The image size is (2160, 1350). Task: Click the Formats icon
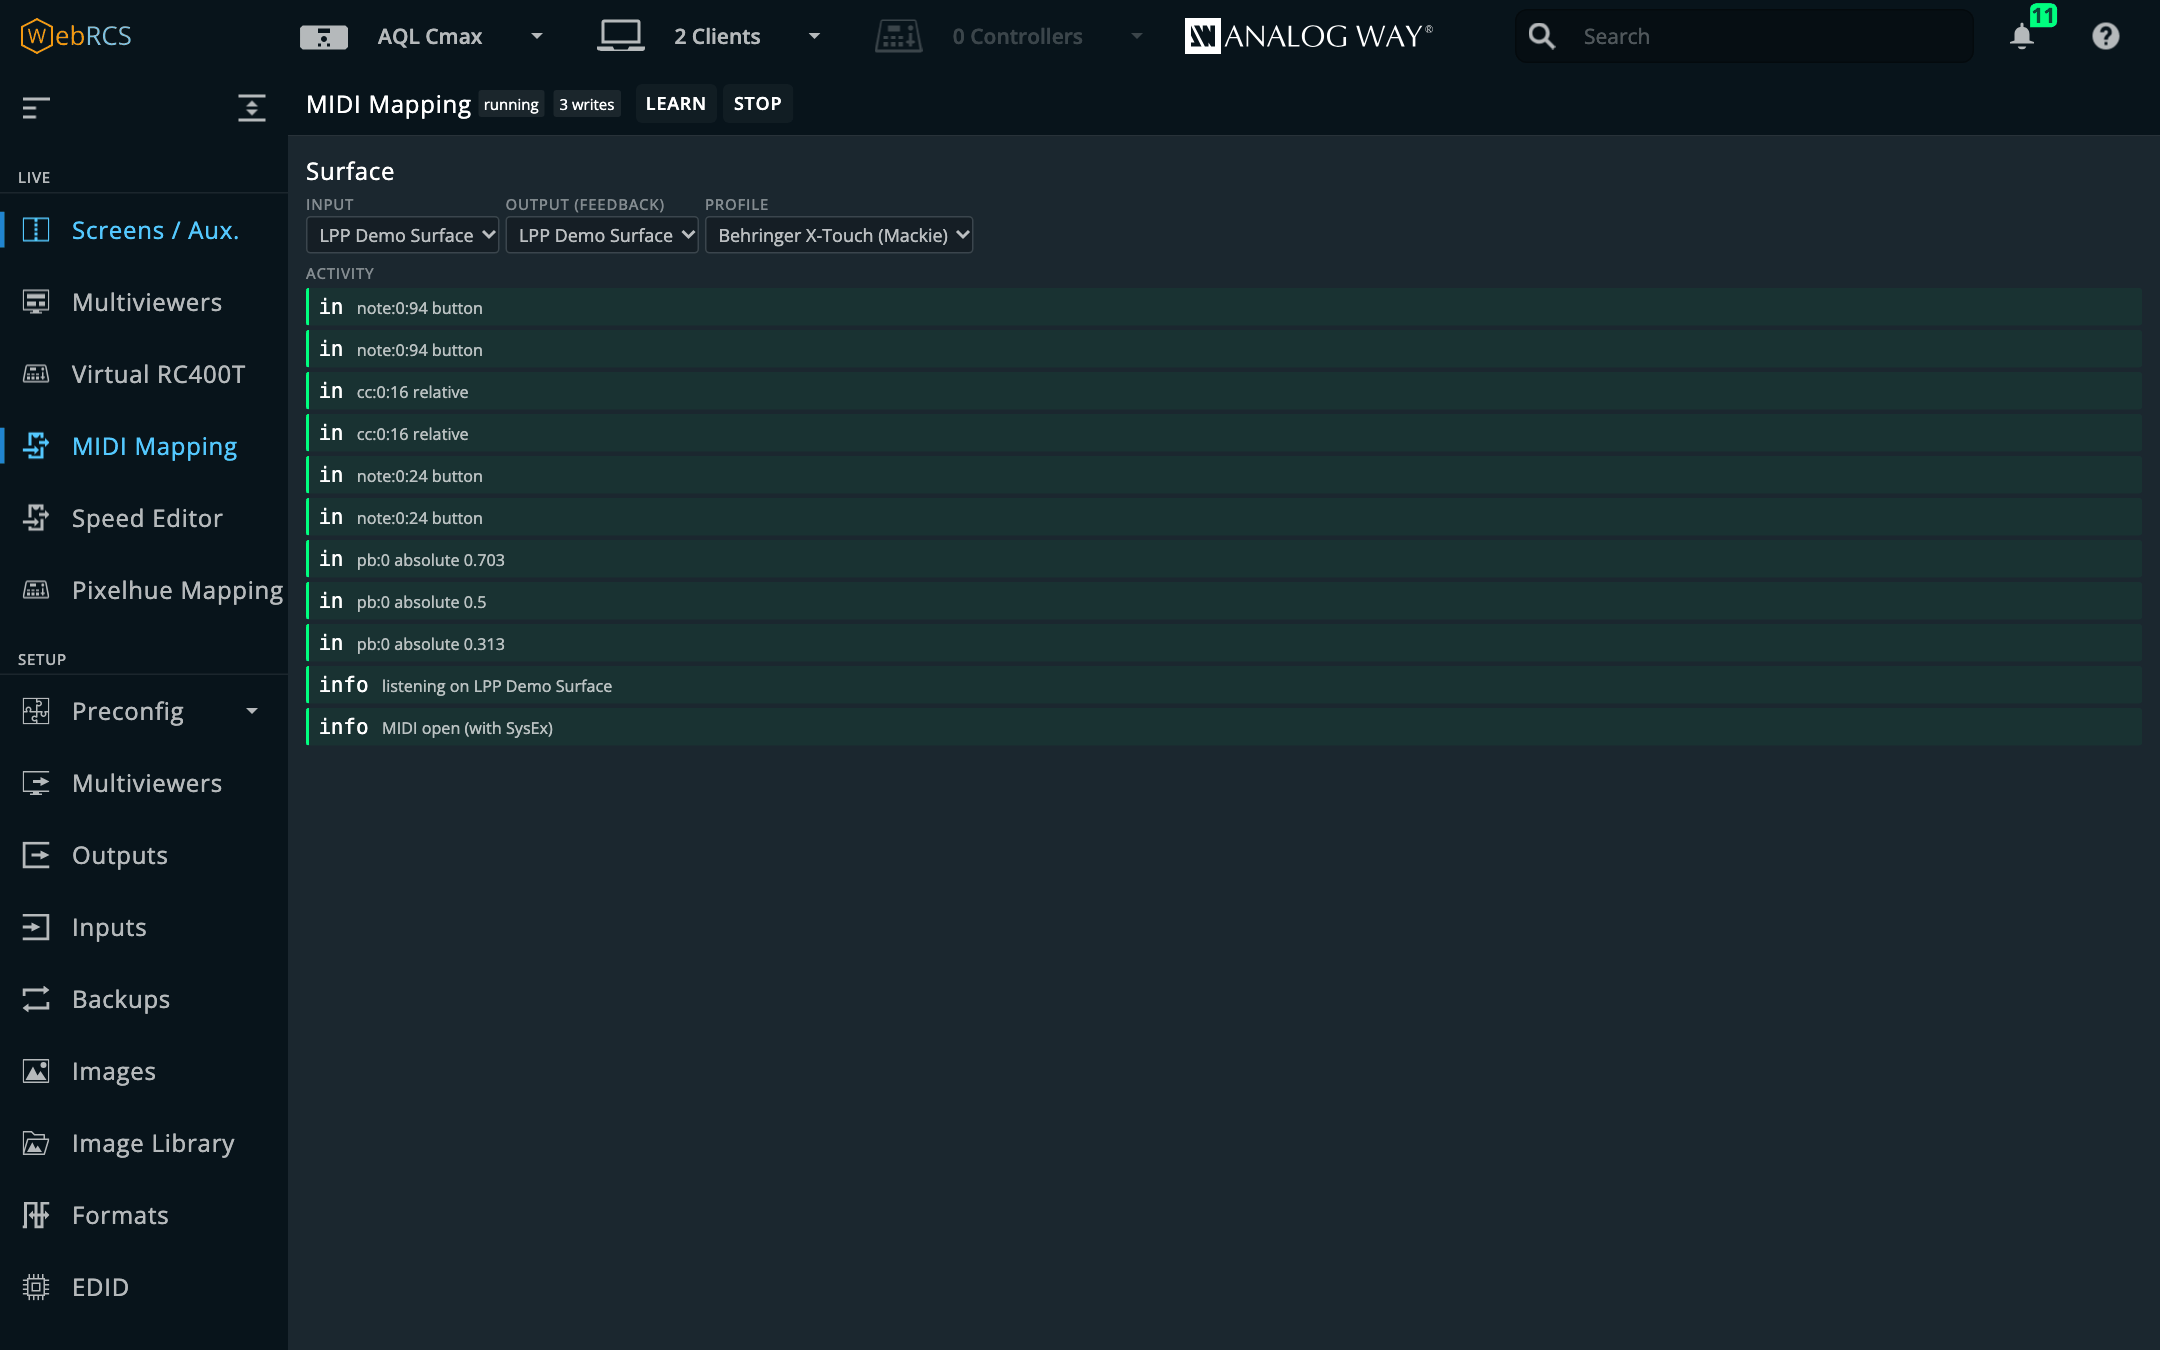coord(36,1215)
